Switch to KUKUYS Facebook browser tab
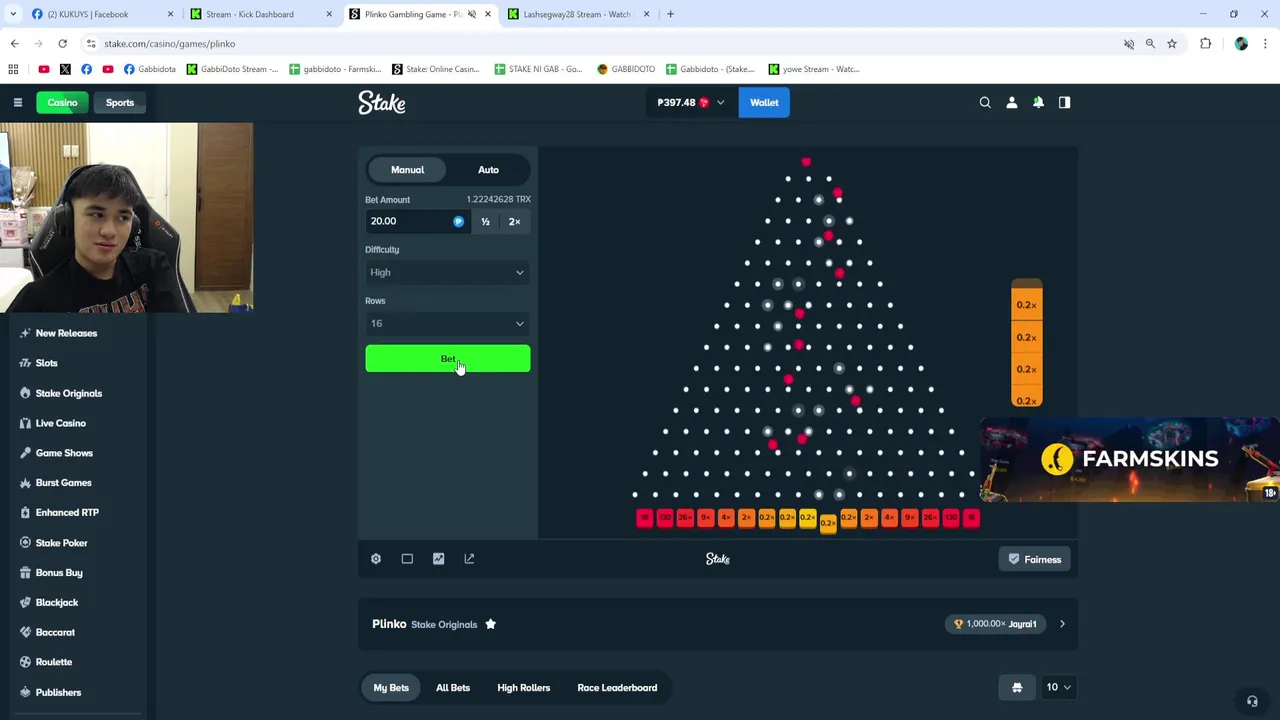The width and height of the screenshot is (1280, 720). [x=102, y=14]
